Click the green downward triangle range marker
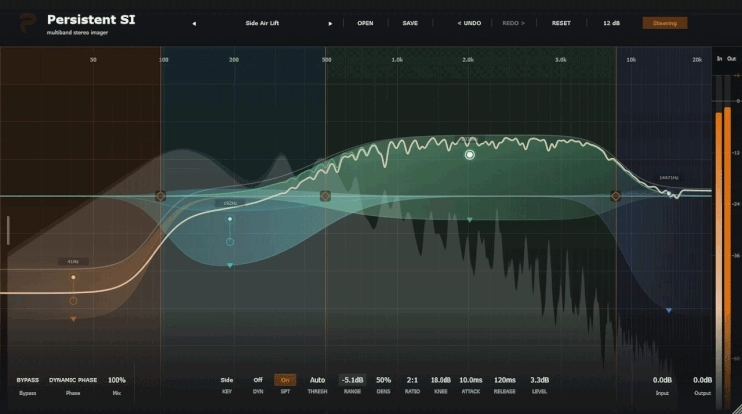The image size is (742, 414). coord(469,220)
